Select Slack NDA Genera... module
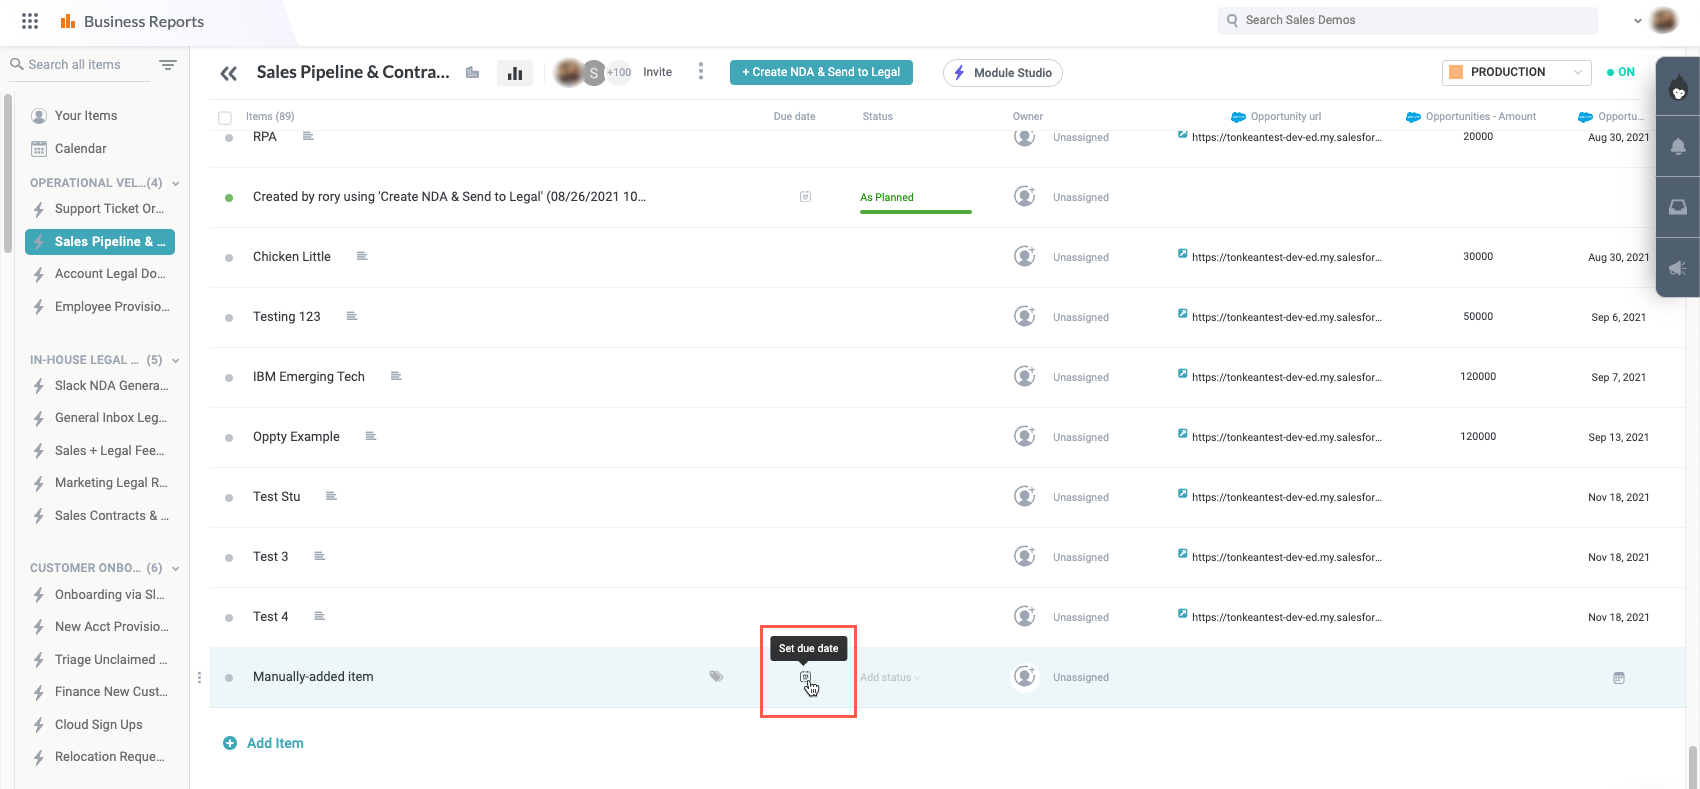The height and width of the screenshot is (789, 1700). pos(111,386)
